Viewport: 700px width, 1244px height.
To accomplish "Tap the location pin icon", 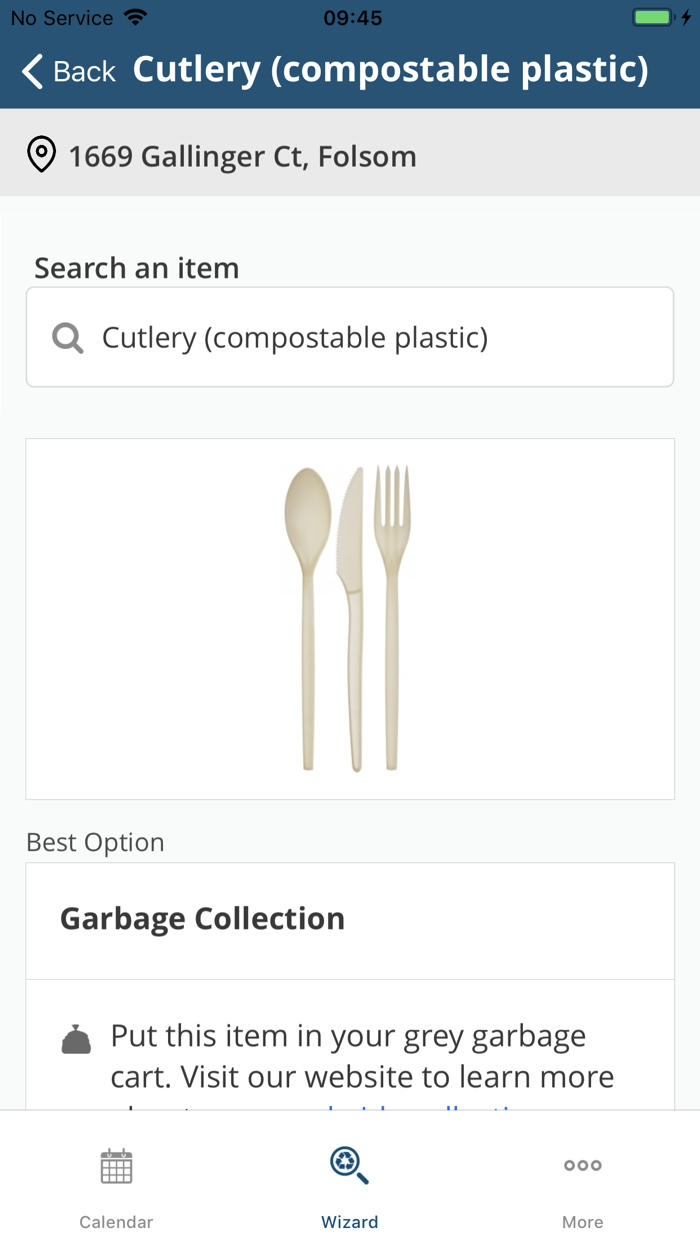I will 41,155.
